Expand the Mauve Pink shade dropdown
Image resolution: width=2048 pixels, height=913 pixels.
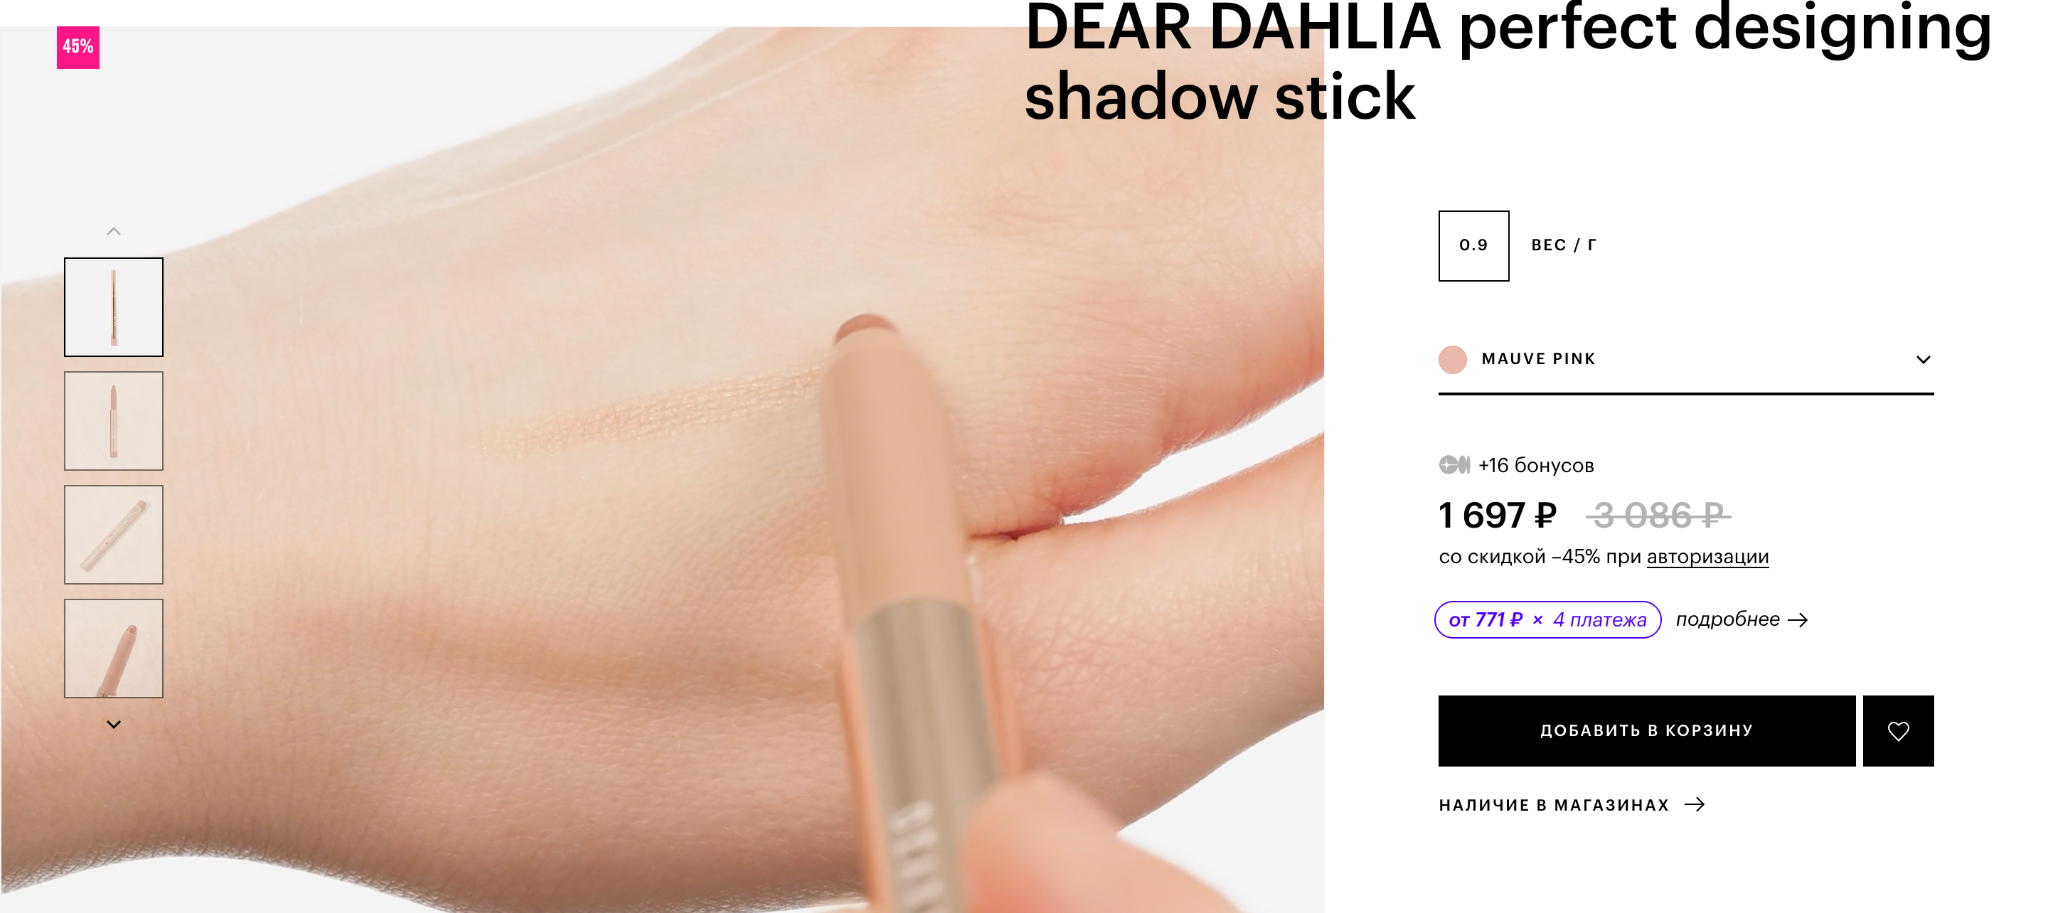click(x=1686, y=360)
